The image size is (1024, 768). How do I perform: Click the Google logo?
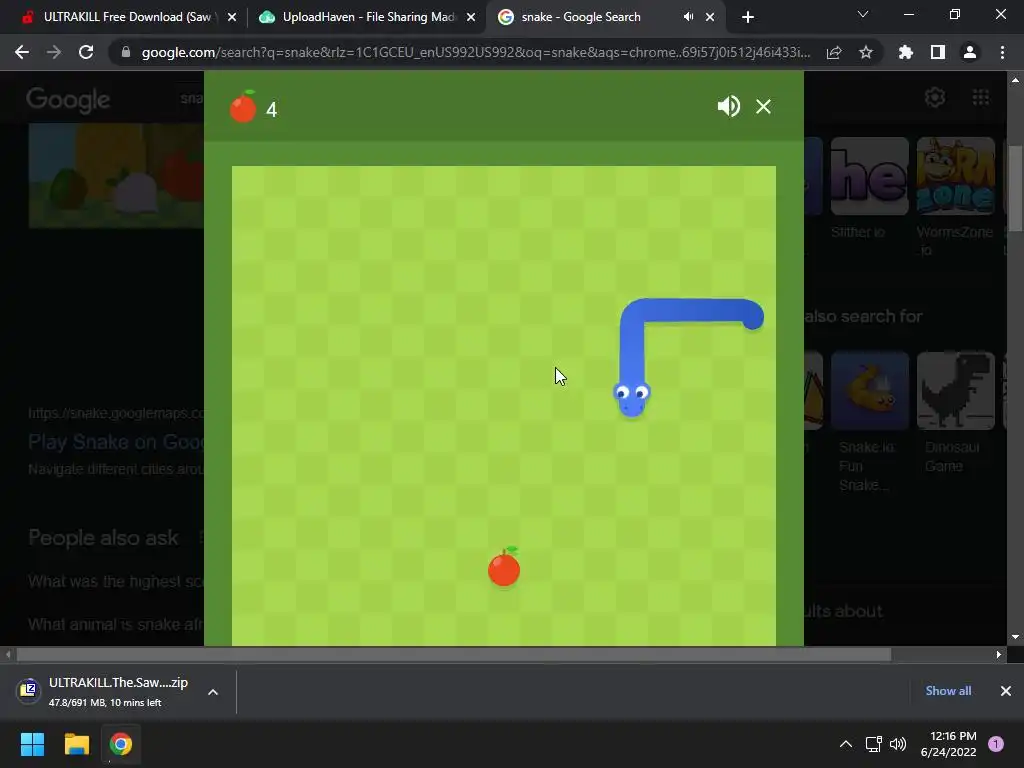(x=68, y=99)
